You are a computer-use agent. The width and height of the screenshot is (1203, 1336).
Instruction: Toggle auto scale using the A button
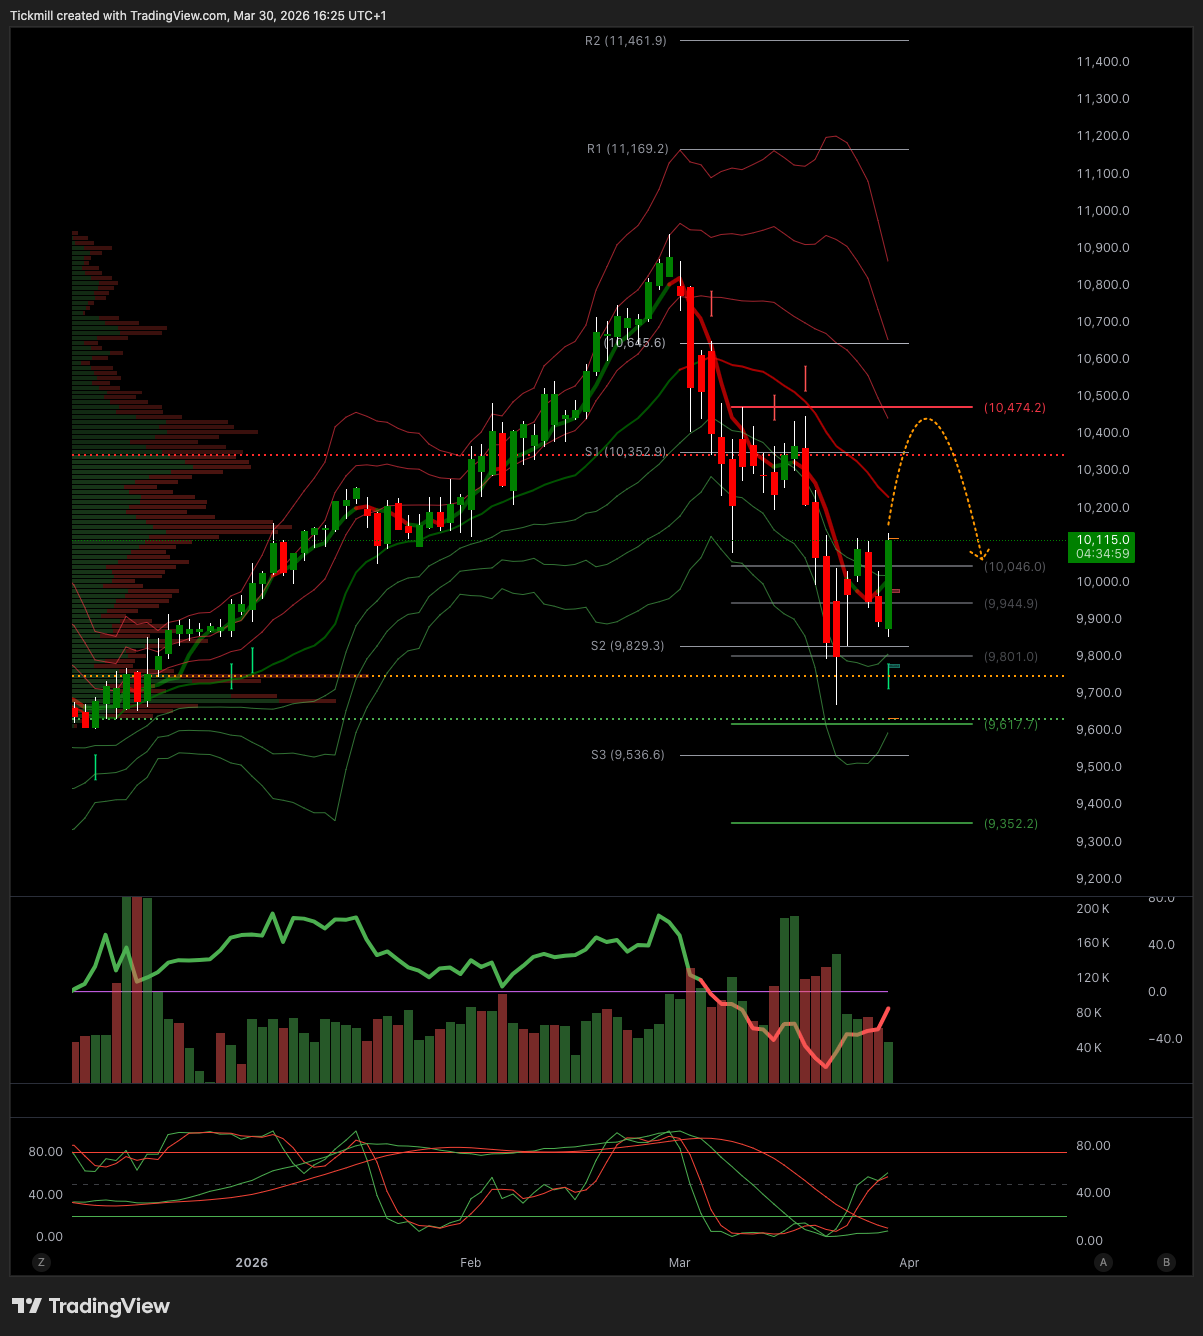click(1102, 1263)
